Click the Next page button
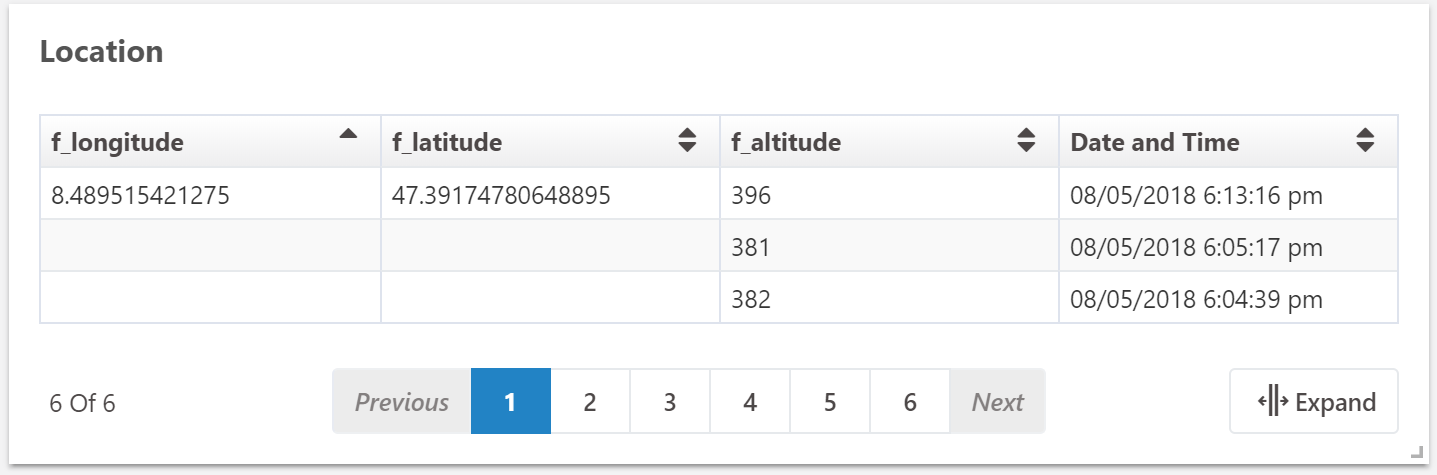 (x=998, y=402)
